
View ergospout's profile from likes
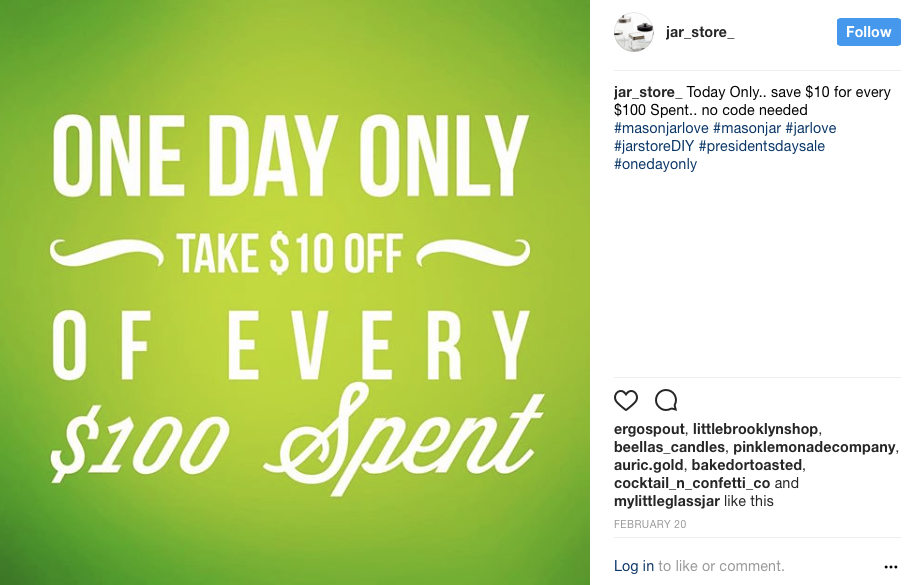click(x=649, y=429)
